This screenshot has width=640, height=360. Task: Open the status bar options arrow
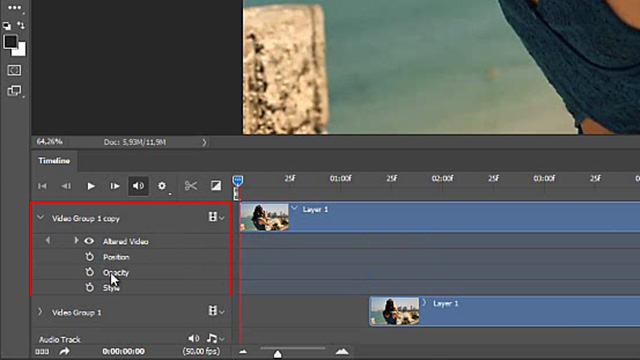[x=204, y=142]
